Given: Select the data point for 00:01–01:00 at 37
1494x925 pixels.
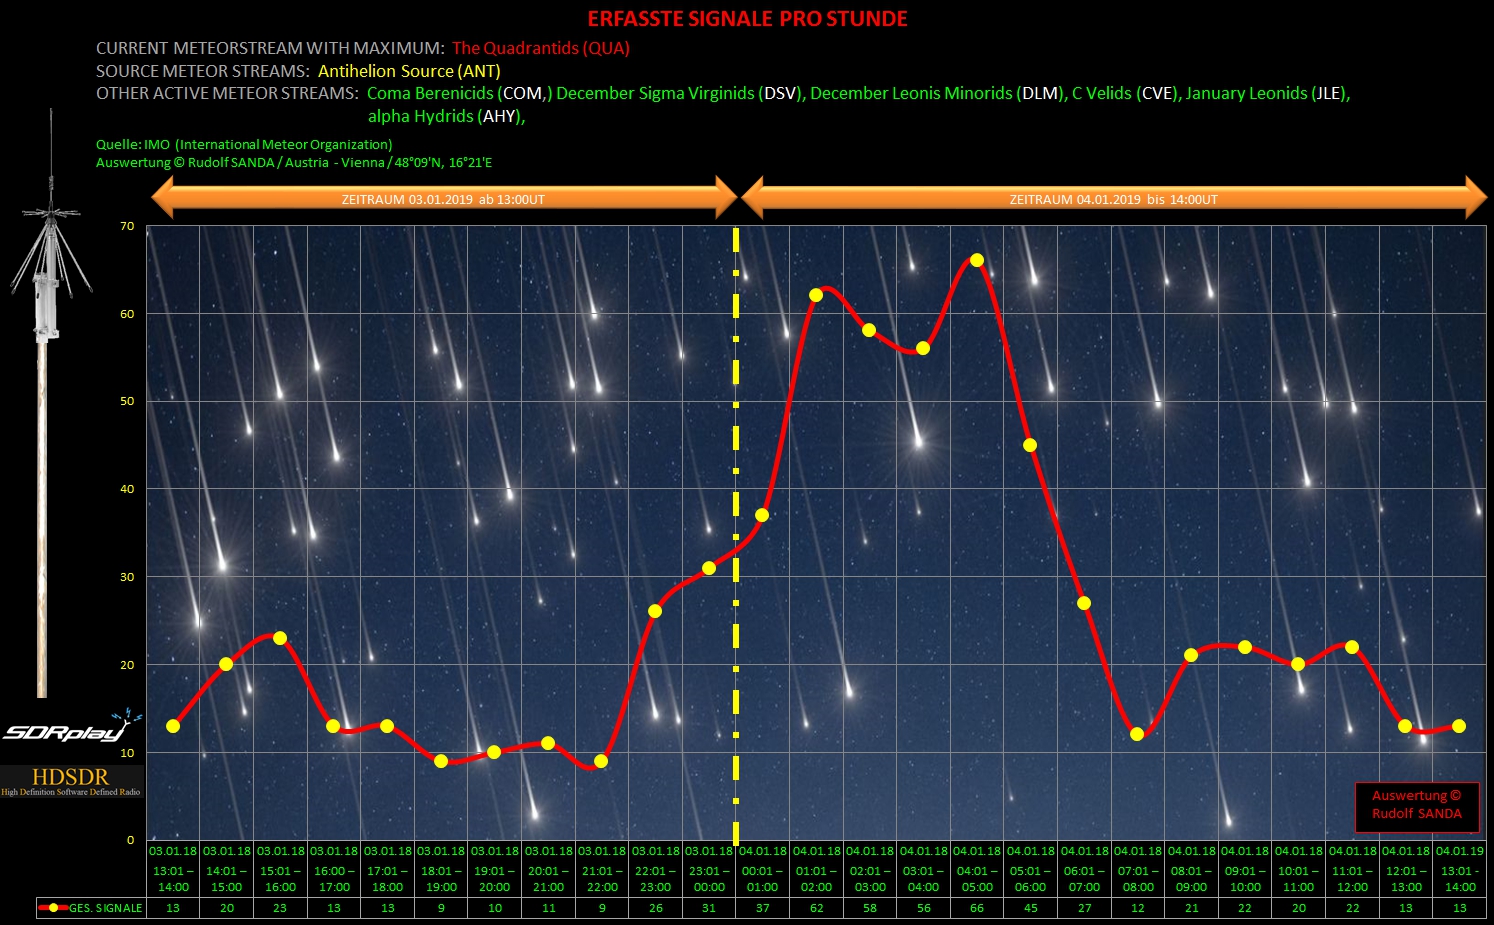Looking at the screenshot, I should (x=762, y=515).
